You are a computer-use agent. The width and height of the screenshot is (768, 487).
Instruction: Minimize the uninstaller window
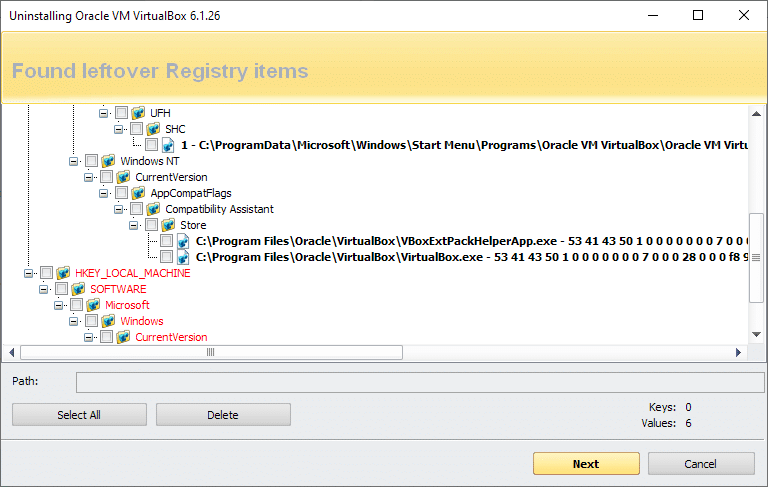pos(653,15)
